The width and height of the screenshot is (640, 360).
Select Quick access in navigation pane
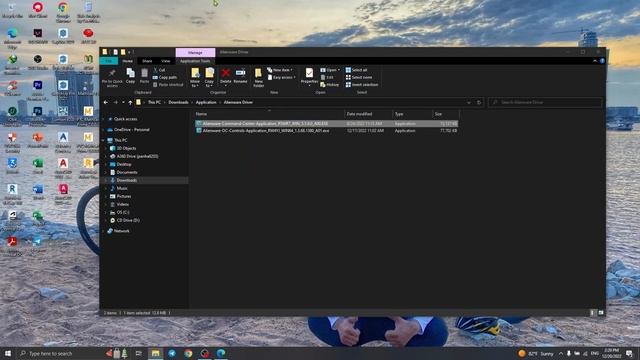tap(125, 119)
